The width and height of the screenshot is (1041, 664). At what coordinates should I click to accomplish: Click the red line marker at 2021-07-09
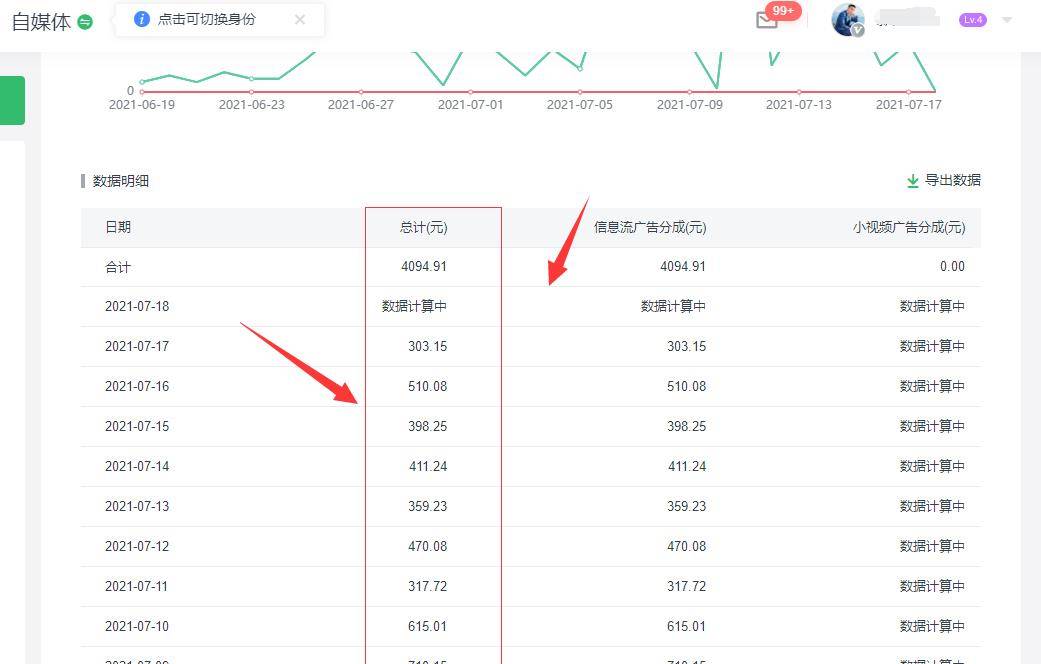click(x=689, y=92)
